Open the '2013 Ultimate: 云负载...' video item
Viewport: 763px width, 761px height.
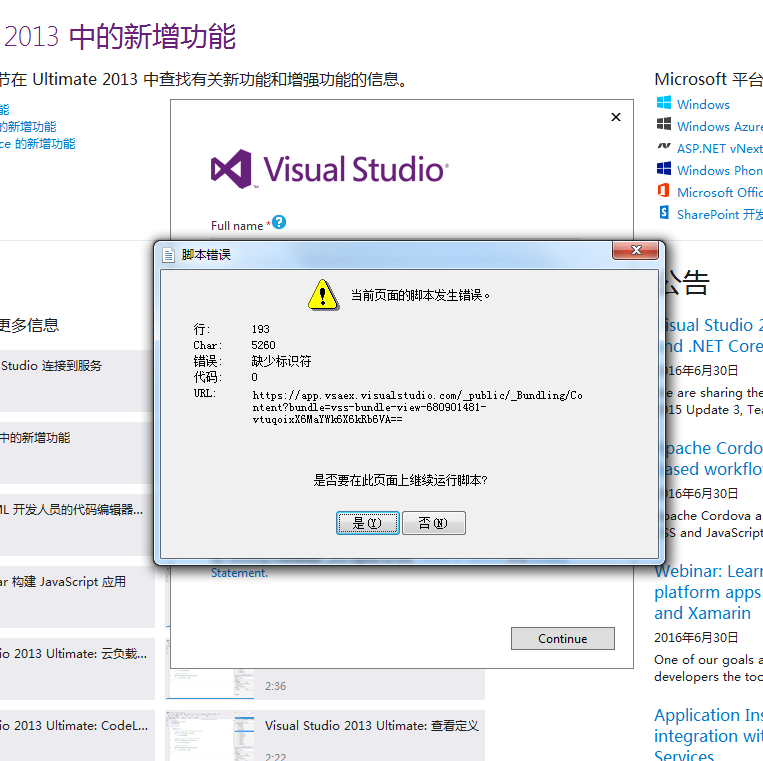(75, 669)
